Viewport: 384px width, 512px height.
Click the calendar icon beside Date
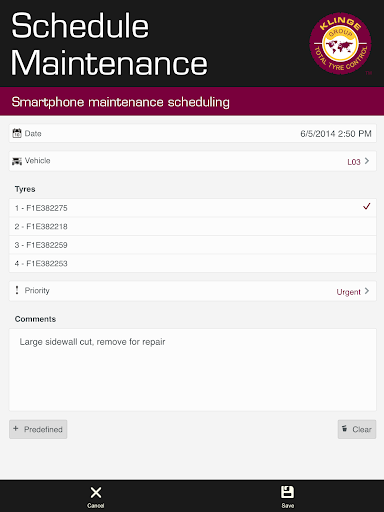[17, 133]
